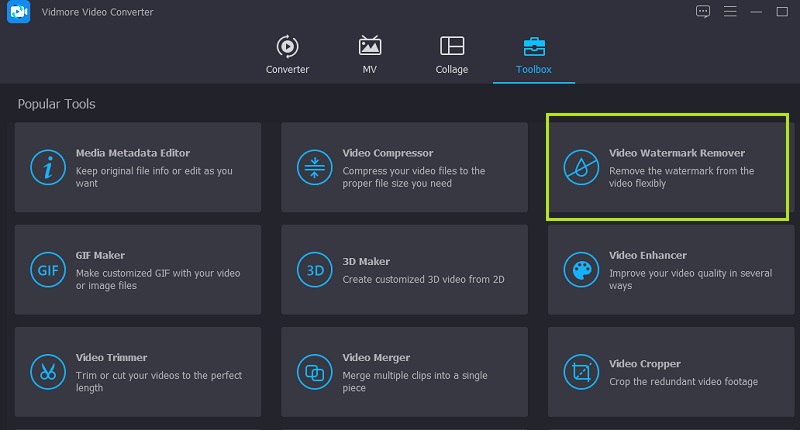Open the feedback chat icon in title bar
Image resolution: width=800 pixels, height=430 pixels.
point(702,12)
